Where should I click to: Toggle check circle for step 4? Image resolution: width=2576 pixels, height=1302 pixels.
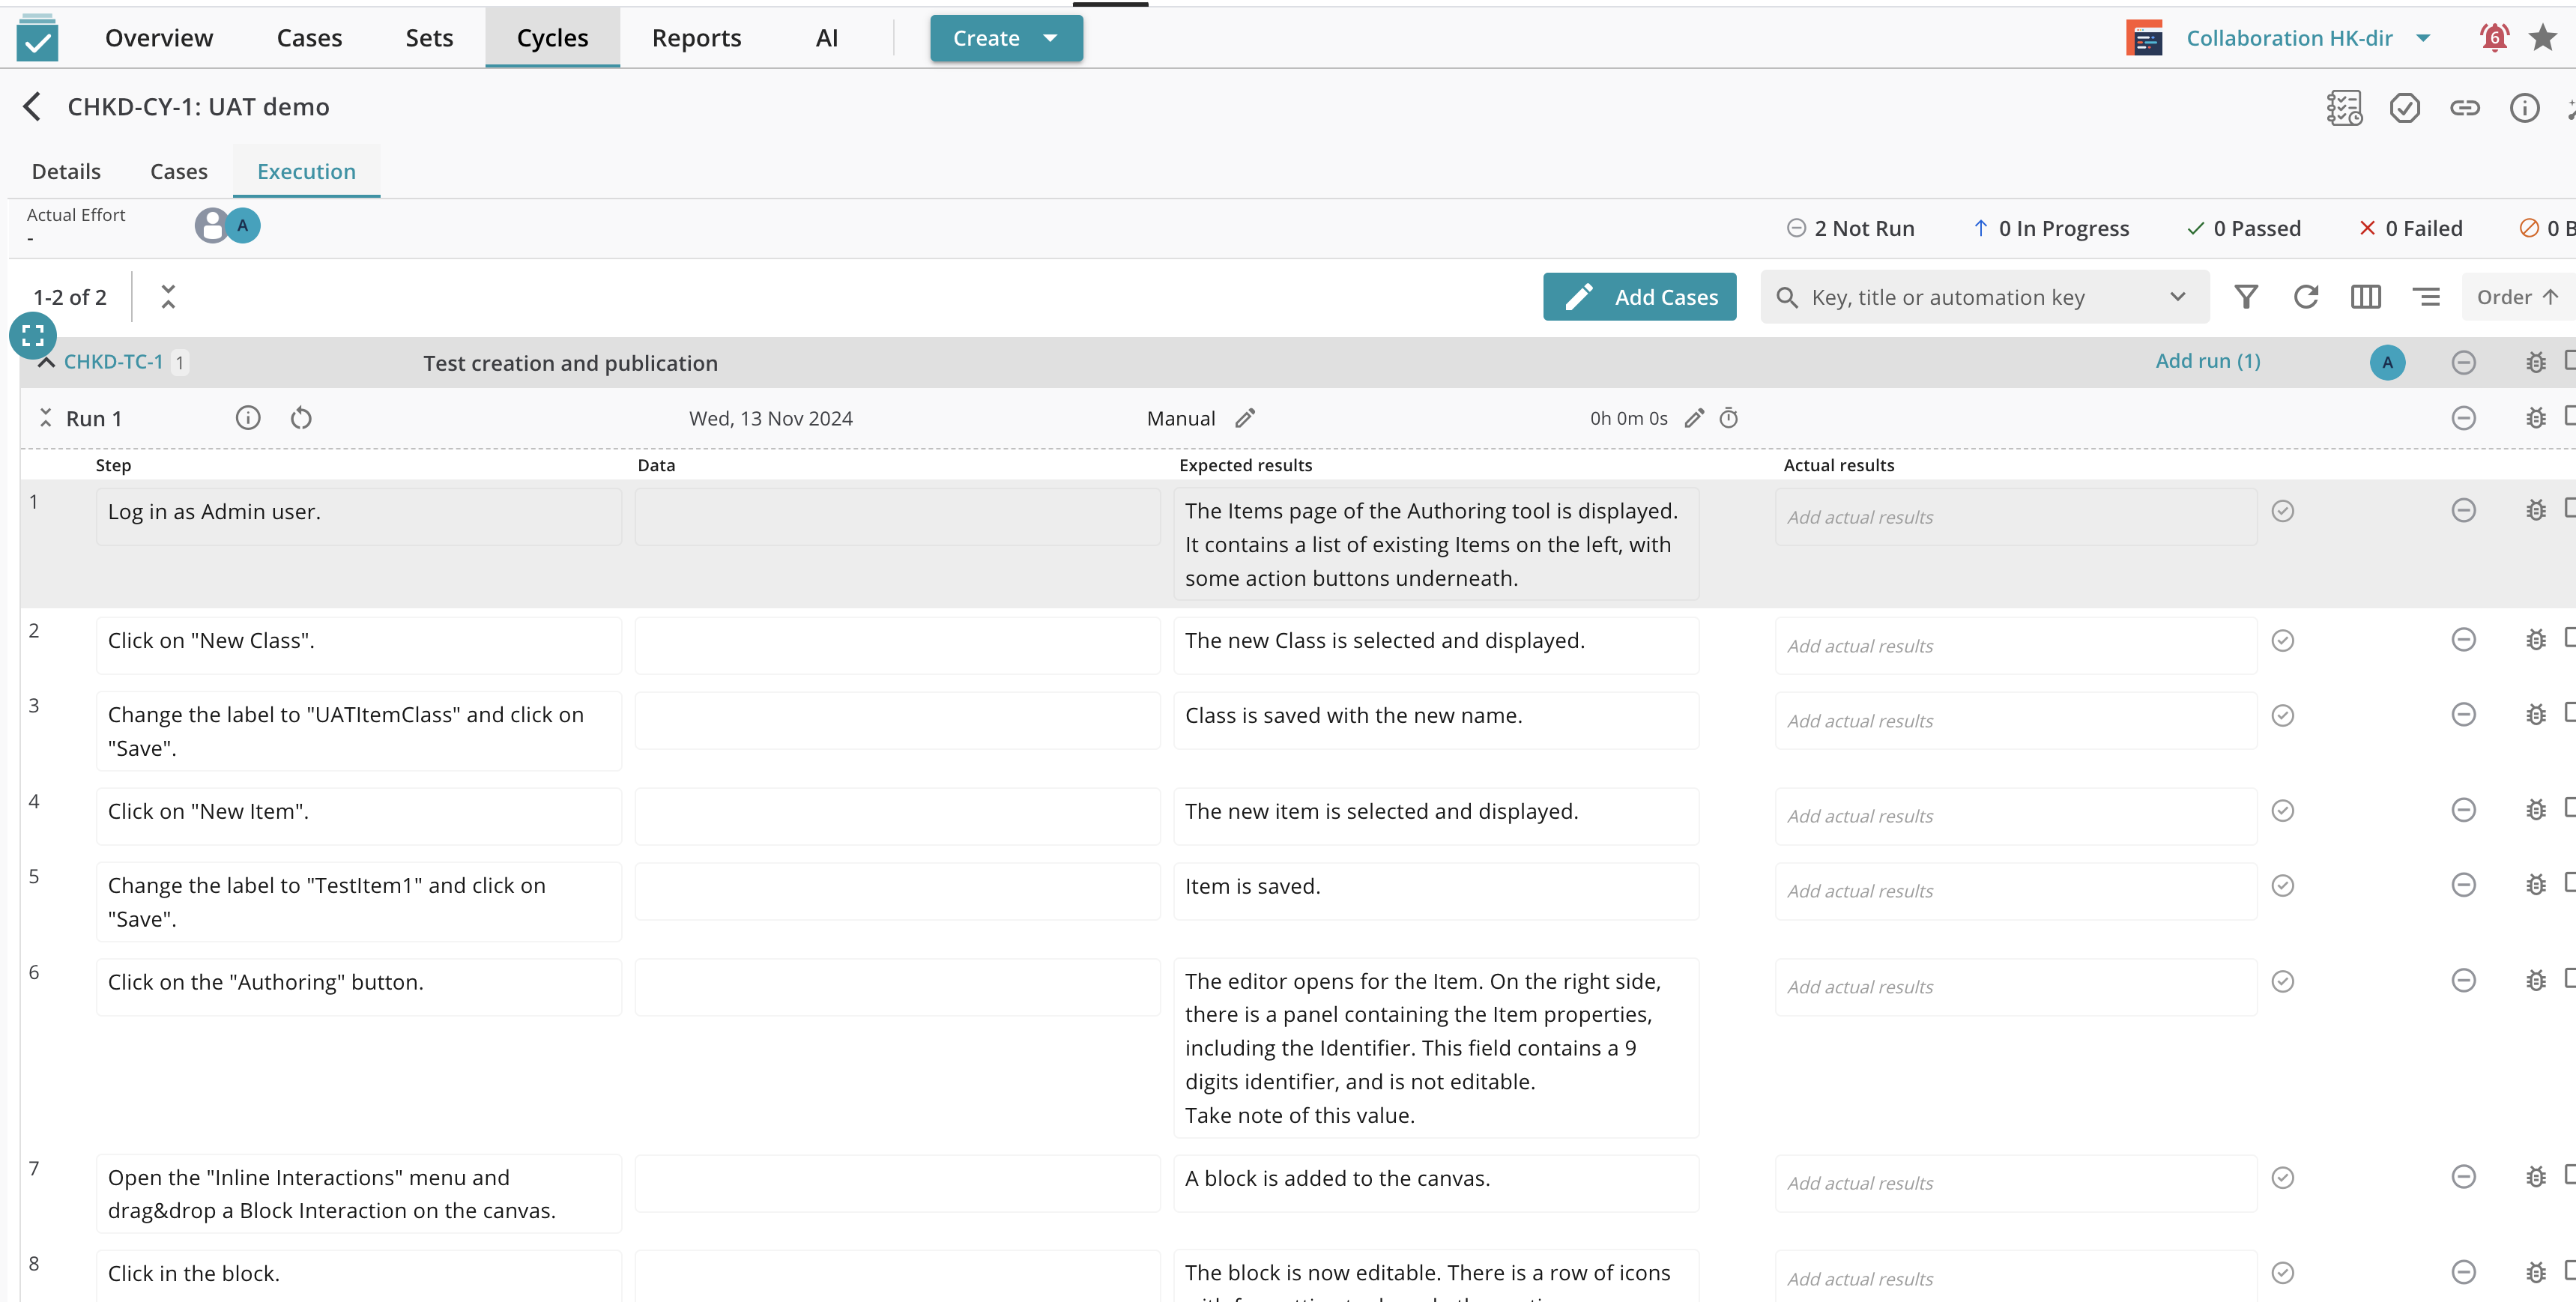(2282, 810)
